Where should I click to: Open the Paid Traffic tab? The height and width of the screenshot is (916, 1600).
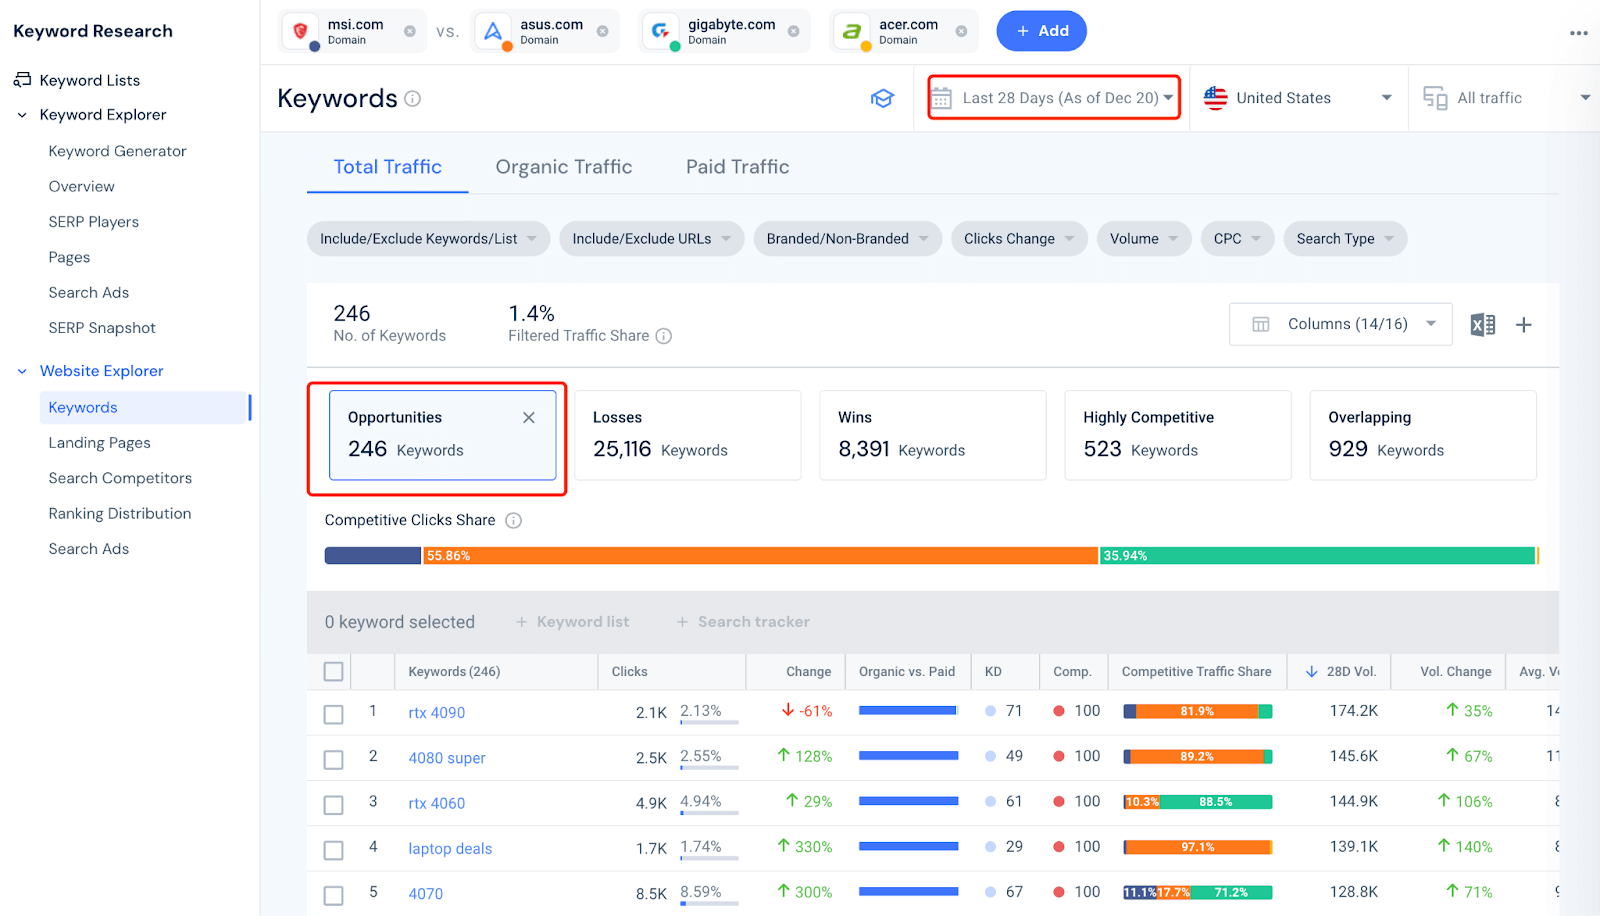pos(737,167)
